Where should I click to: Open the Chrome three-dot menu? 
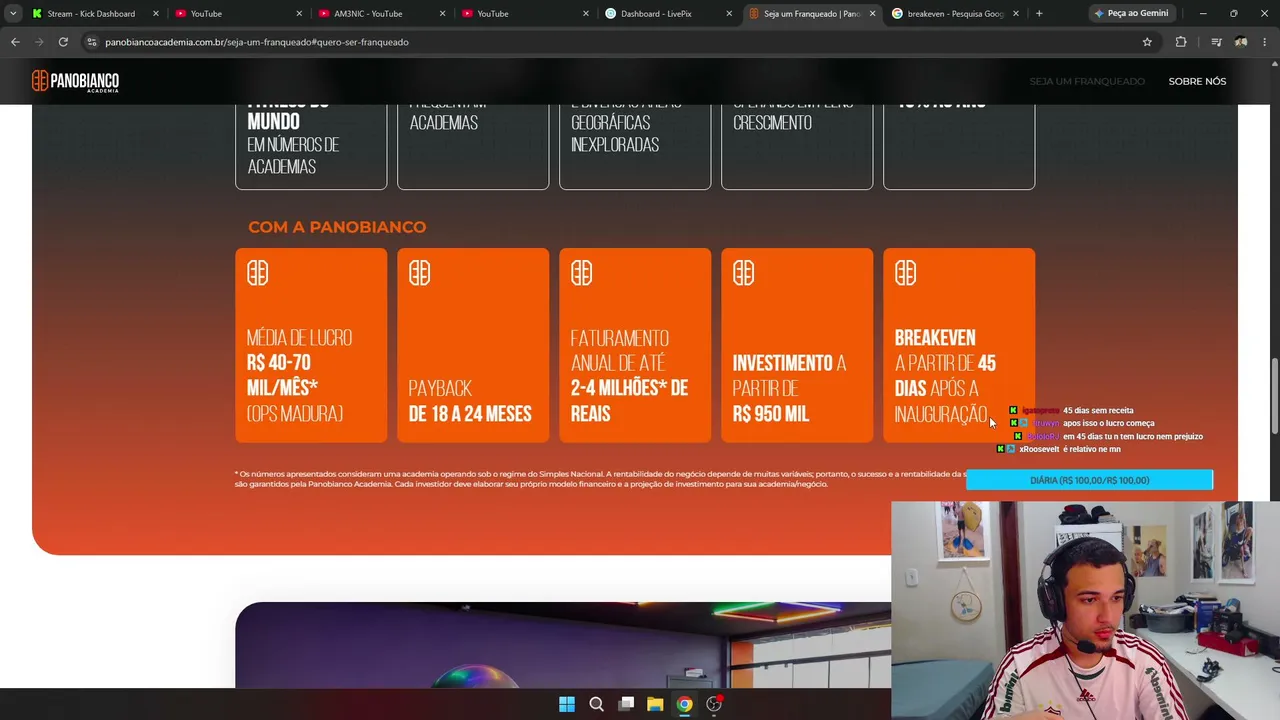pyautogui.click(x=1265, y=42)
